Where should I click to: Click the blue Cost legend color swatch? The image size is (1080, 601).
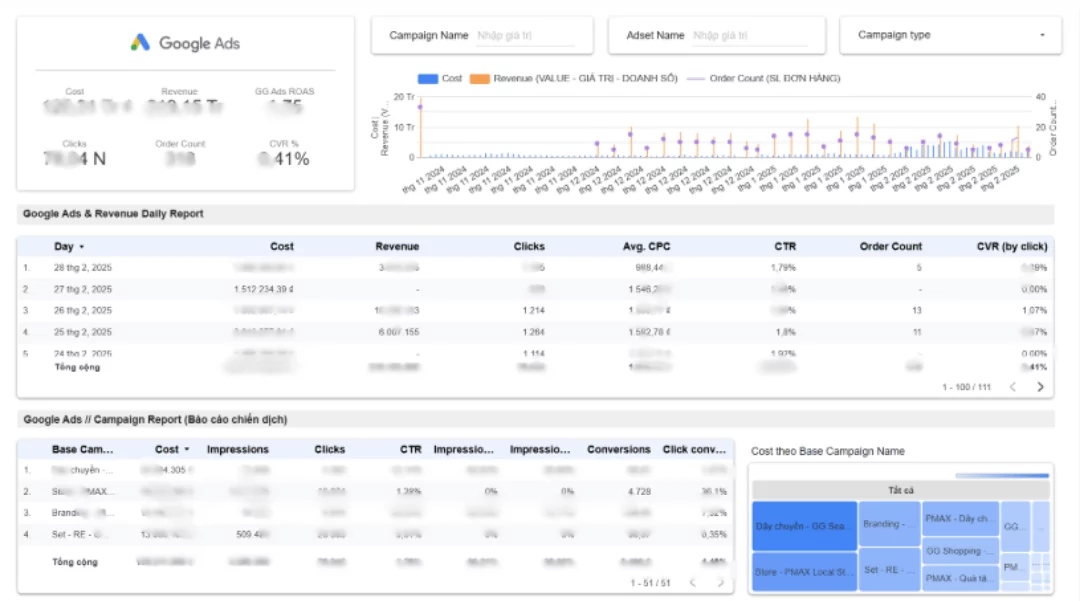(429, 78)
